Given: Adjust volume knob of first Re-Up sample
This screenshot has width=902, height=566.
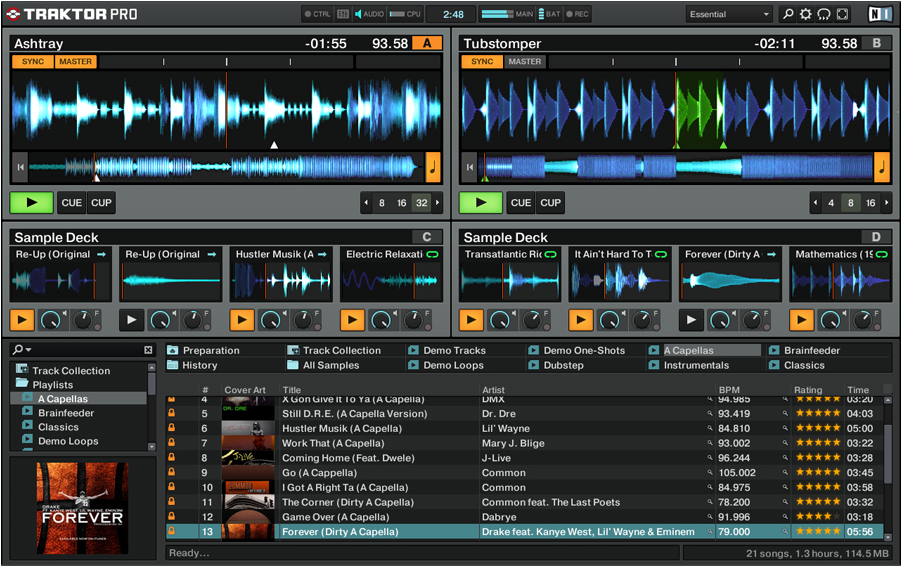Looking at the screenshot, I should click(x=50, y=320).
